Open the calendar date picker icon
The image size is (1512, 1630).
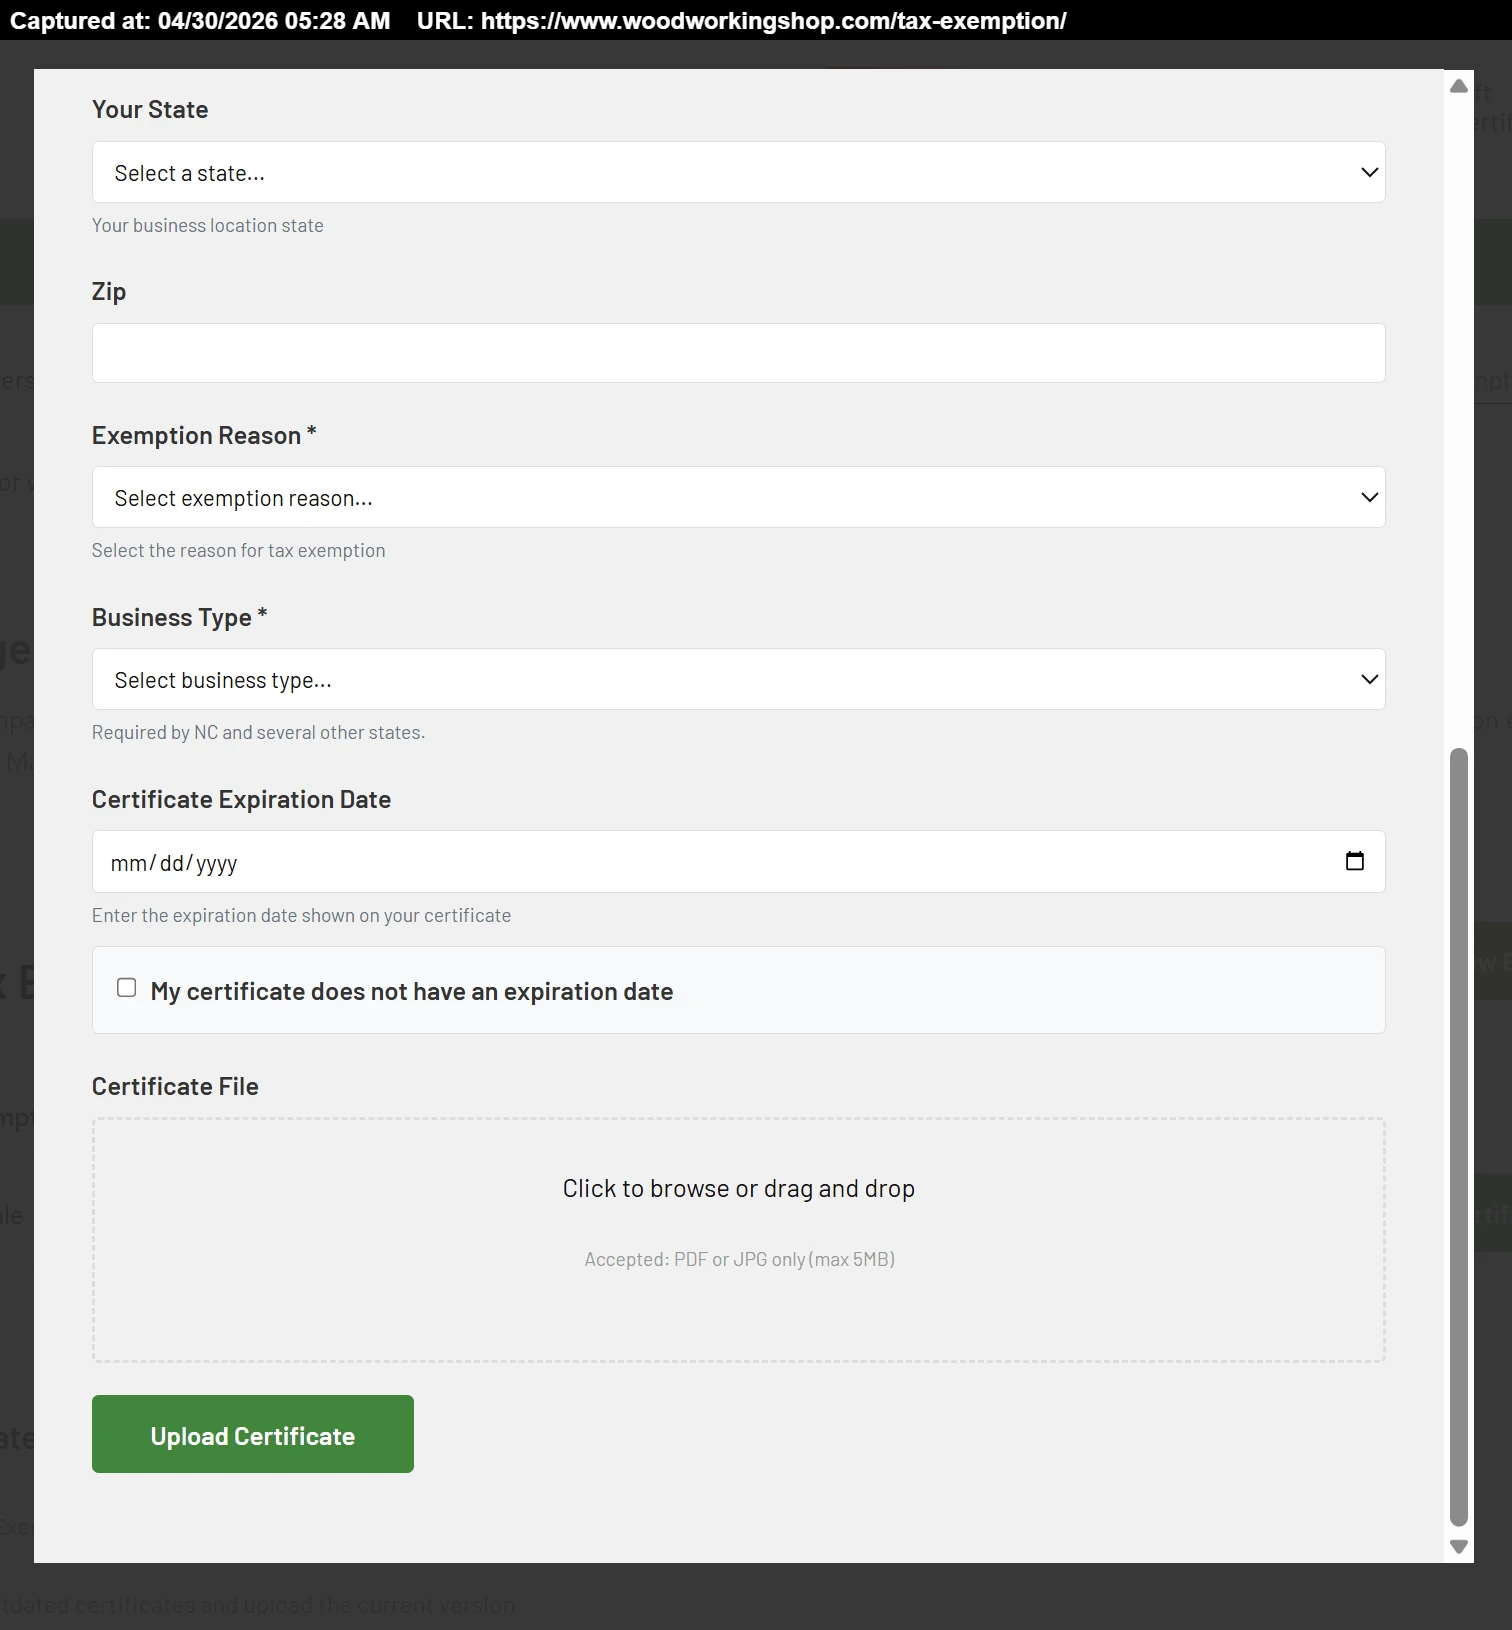1354,861
